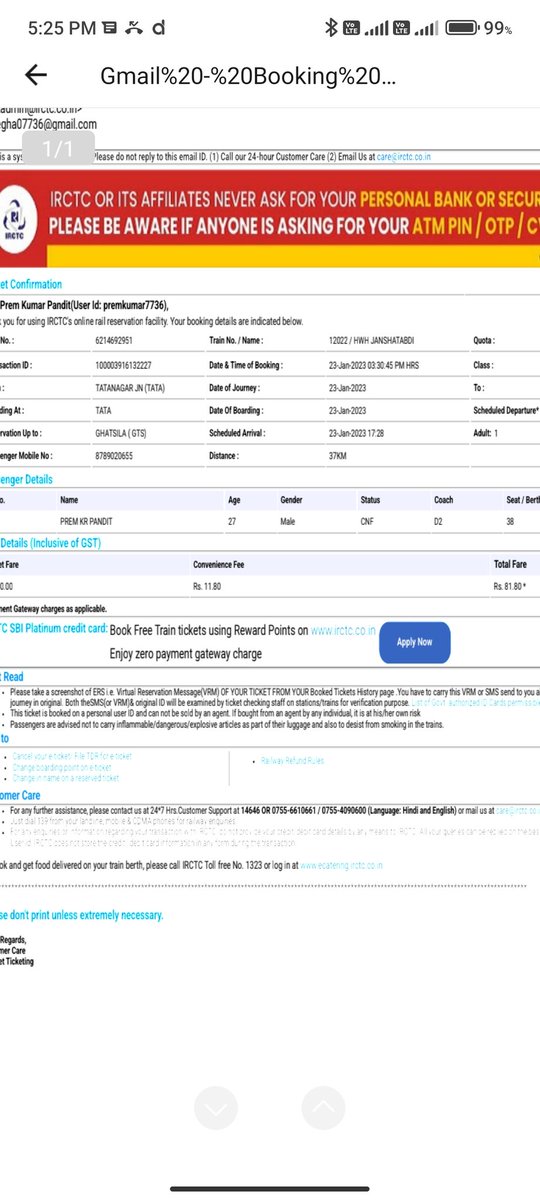Select passenger age 27
This screenshot has width=540, height=1200.
tap(233, 523)
